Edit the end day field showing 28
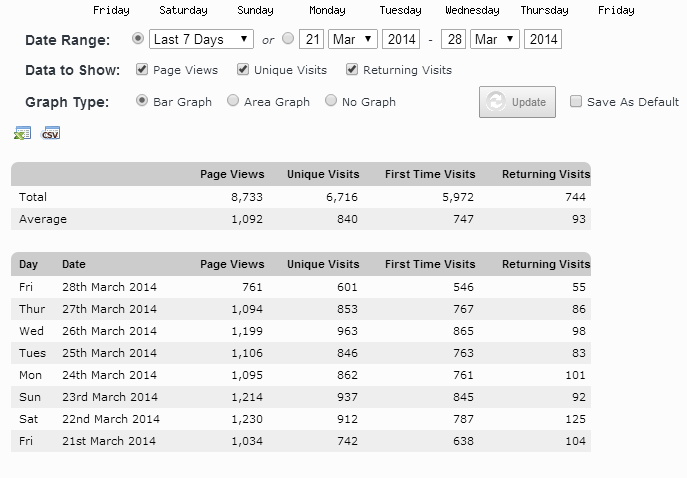This screenshot has height=478, width=687. point(453,39)
